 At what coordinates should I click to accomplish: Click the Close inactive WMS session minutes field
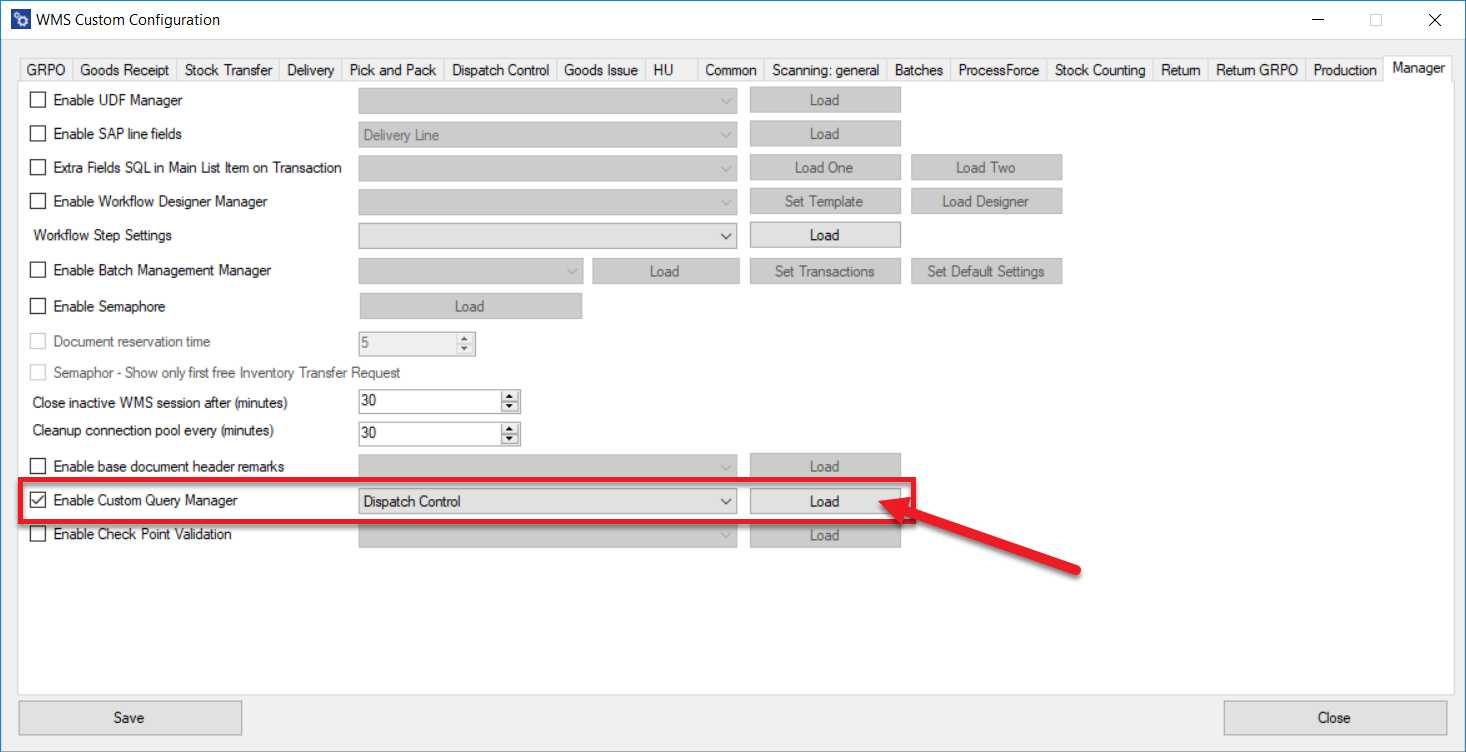[x=430, y=402]
